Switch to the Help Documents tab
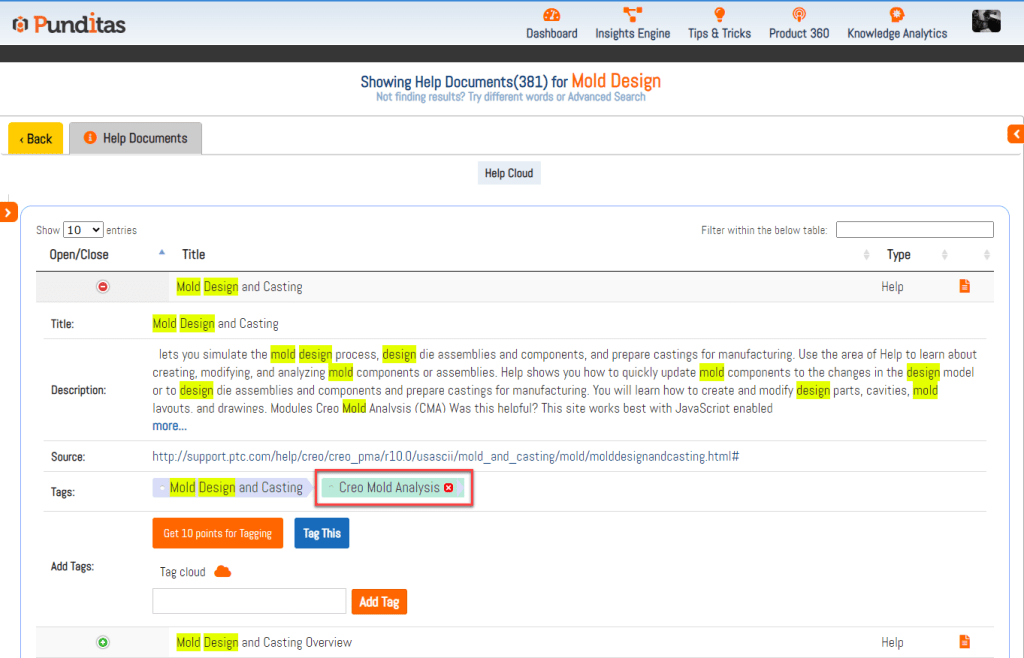Image resolution: width=1024 pixels, height=658 pixels. coord(135,138)
